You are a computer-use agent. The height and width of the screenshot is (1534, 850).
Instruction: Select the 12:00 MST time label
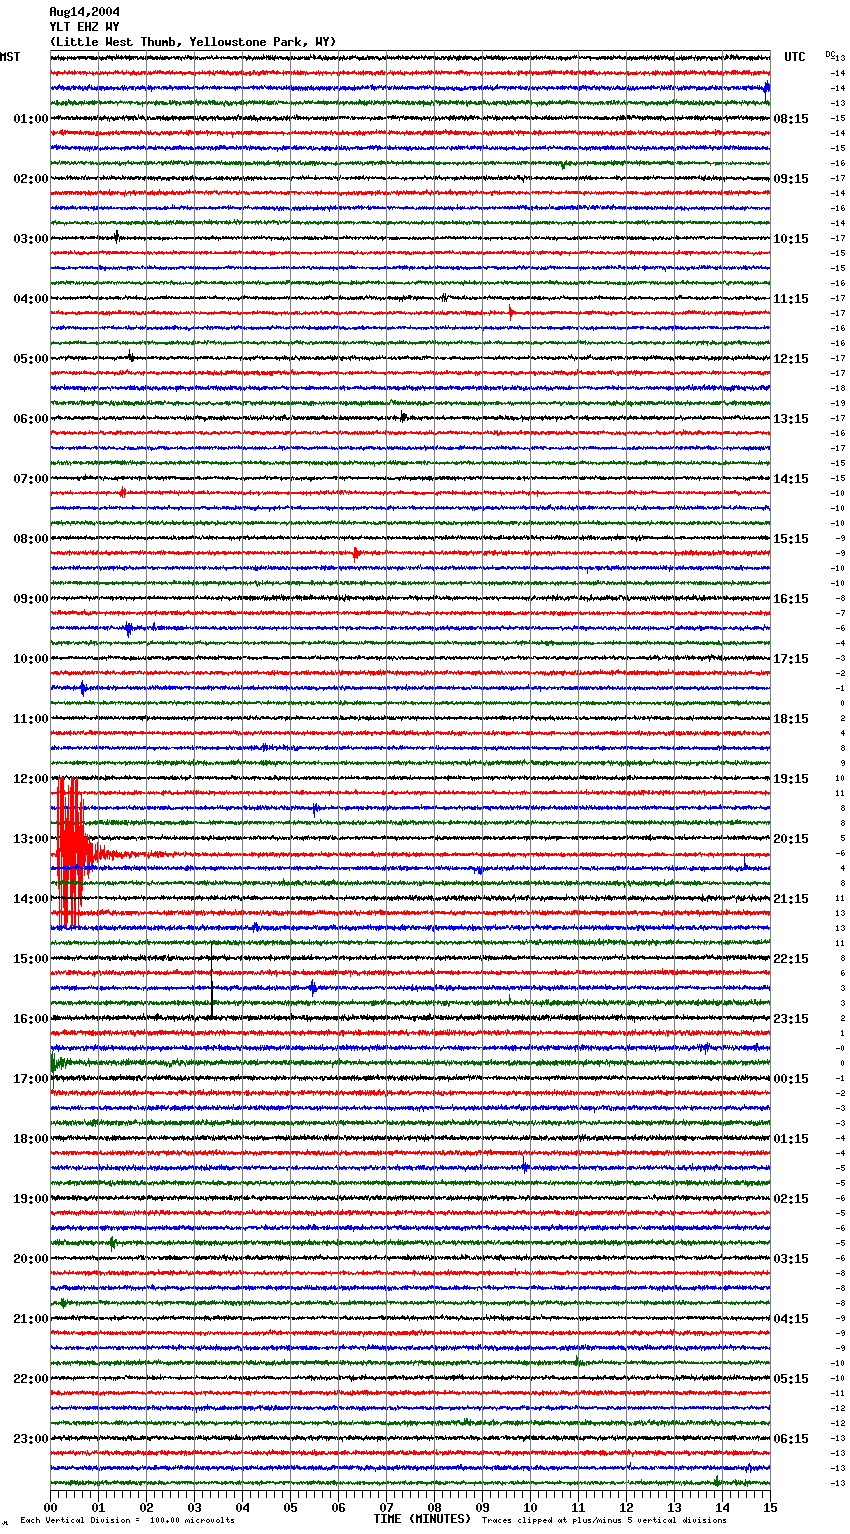click(x=31, y=779)
